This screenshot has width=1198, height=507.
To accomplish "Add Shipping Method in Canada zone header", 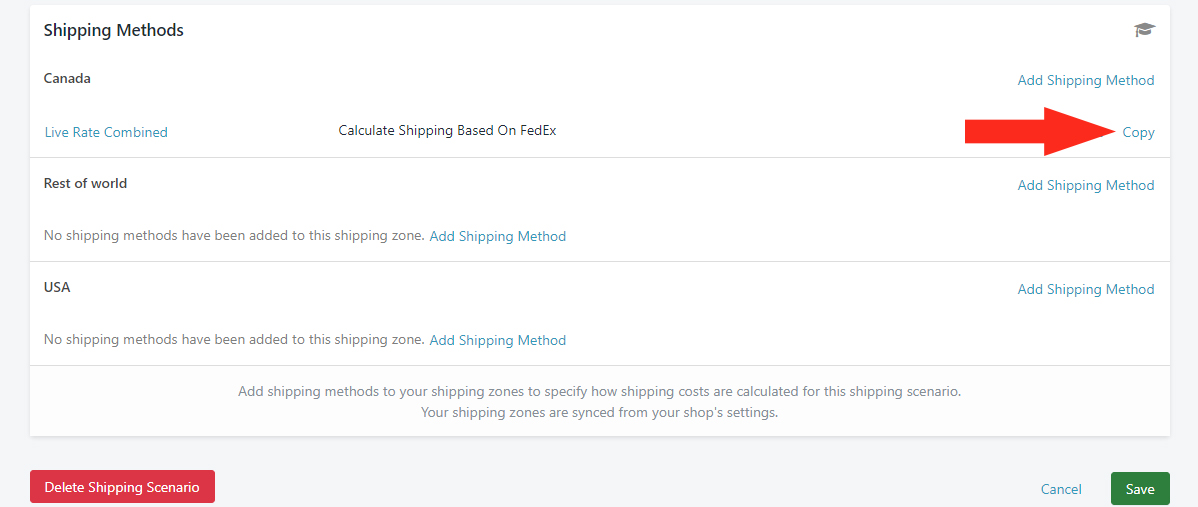I will click(1086, 80).
